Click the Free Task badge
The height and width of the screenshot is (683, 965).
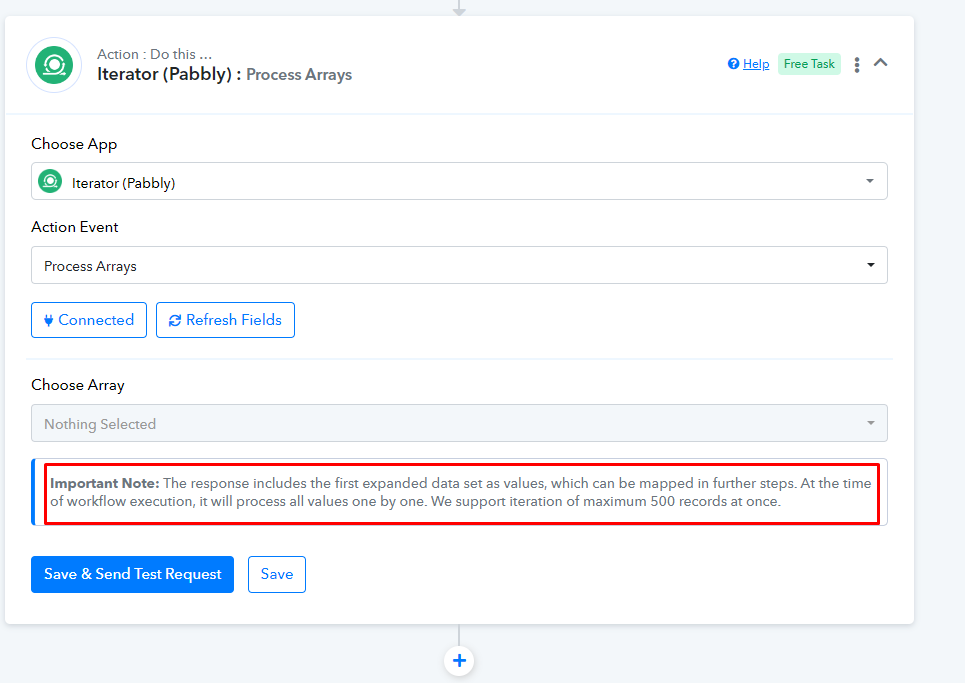pyautogui.click(x=809, y=64)
